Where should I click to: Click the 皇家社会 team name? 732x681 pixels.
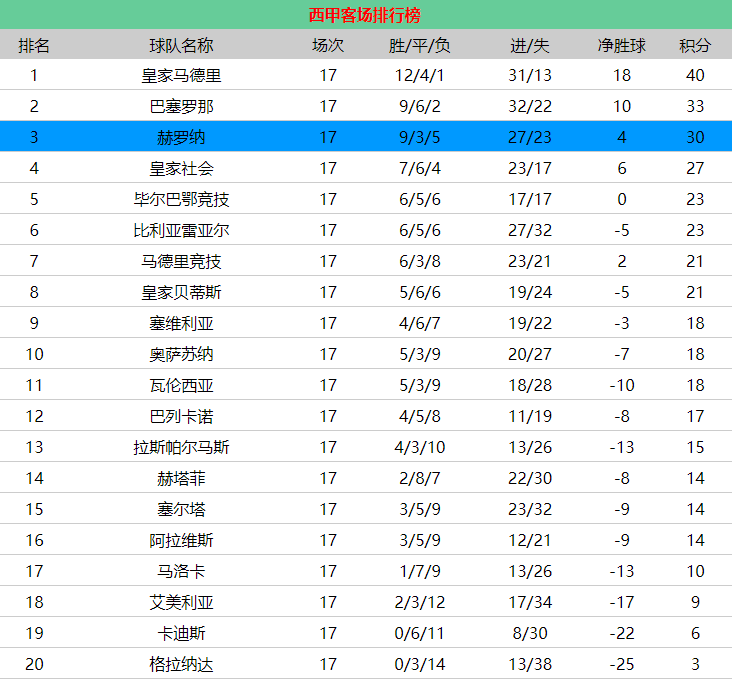181,169
